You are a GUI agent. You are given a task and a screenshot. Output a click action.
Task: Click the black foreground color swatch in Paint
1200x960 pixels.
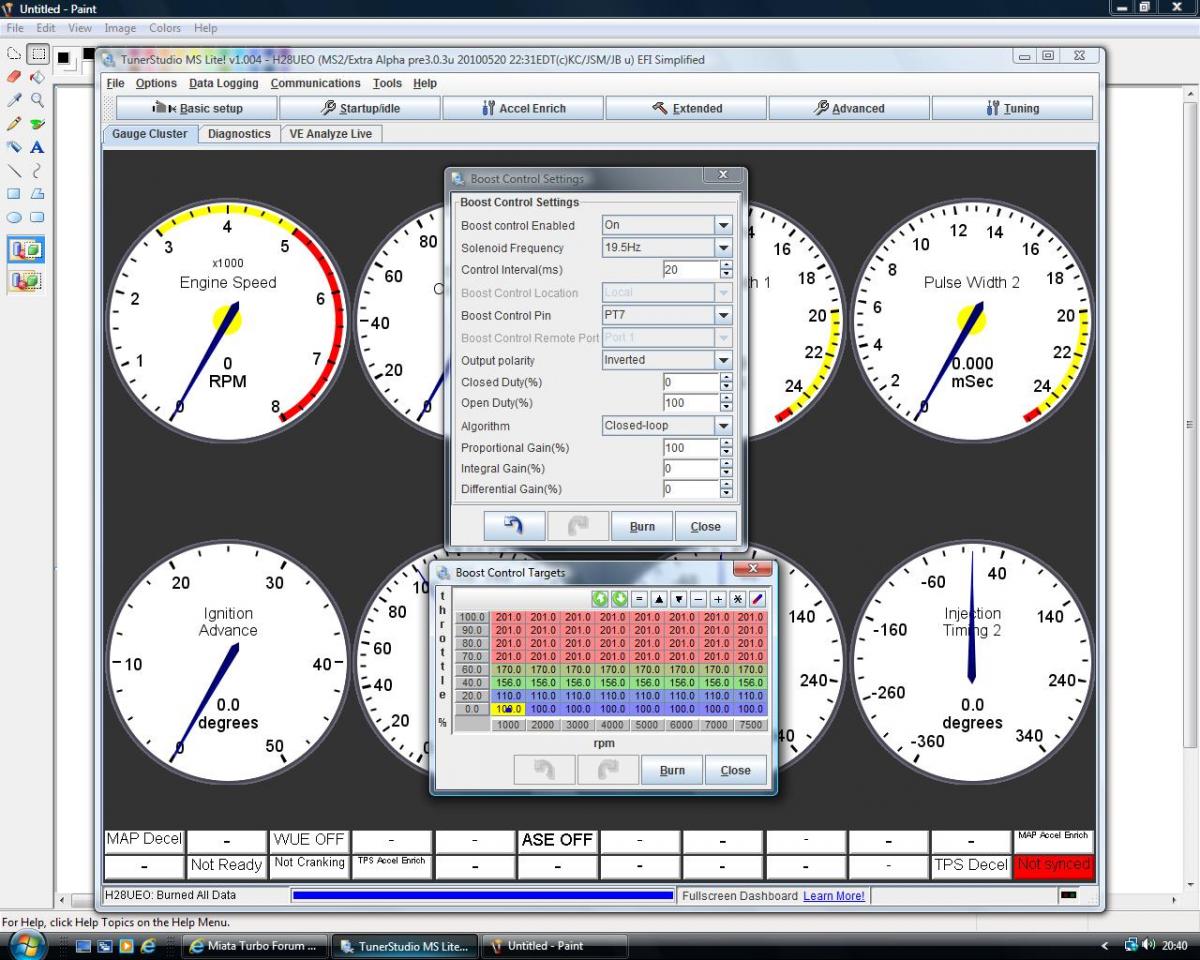(x=65, y=57)
